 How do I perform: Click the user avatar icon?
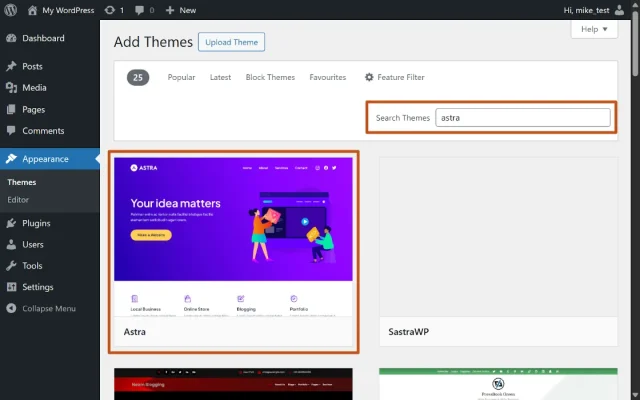tap(619, 10)
